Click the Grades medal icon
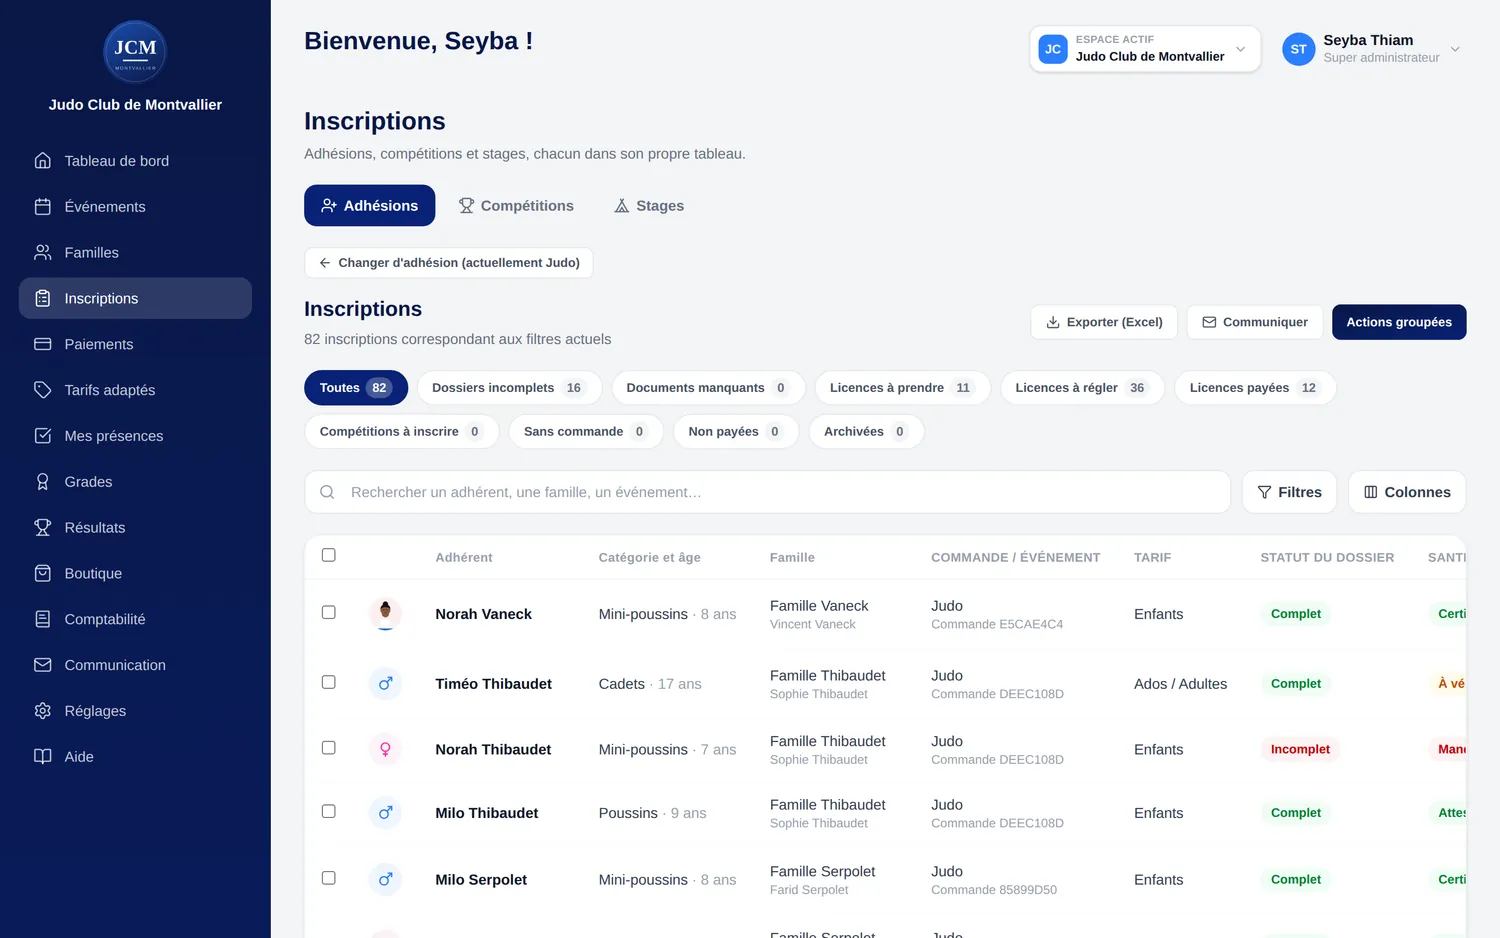 42,482
